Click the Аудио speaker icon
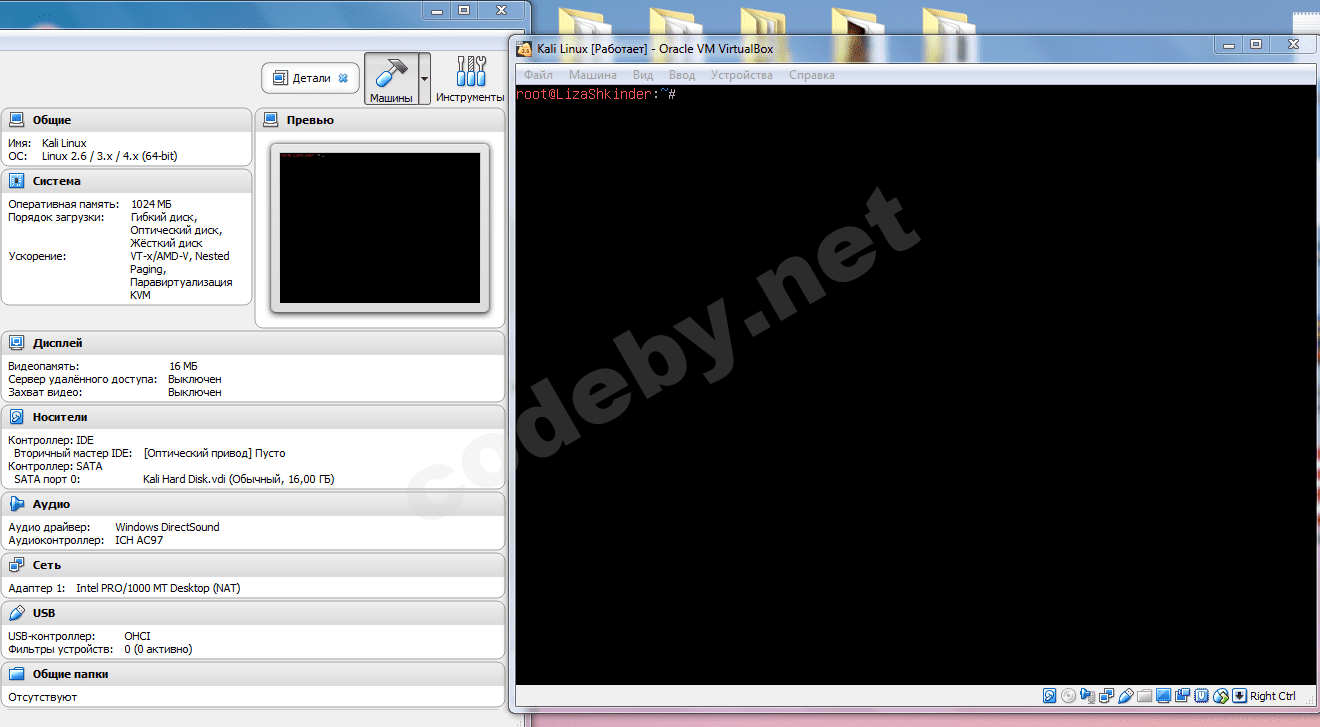 pos(17,504)
